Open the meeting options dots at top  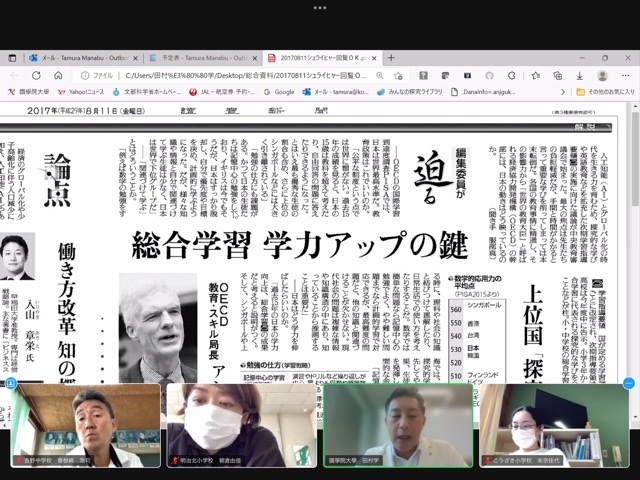pyautogui.click(x=320, y=7)
